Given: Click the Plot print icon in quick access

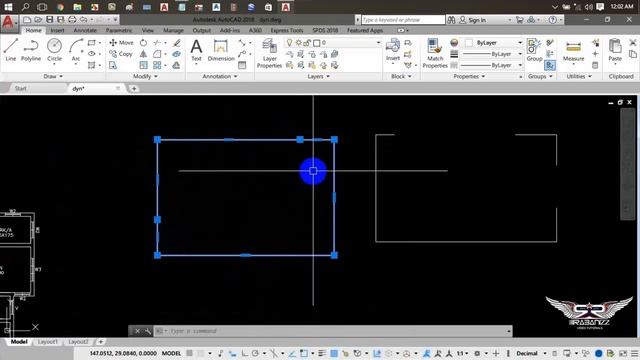Looking at the screenshot, I should [x=72, y=20].
